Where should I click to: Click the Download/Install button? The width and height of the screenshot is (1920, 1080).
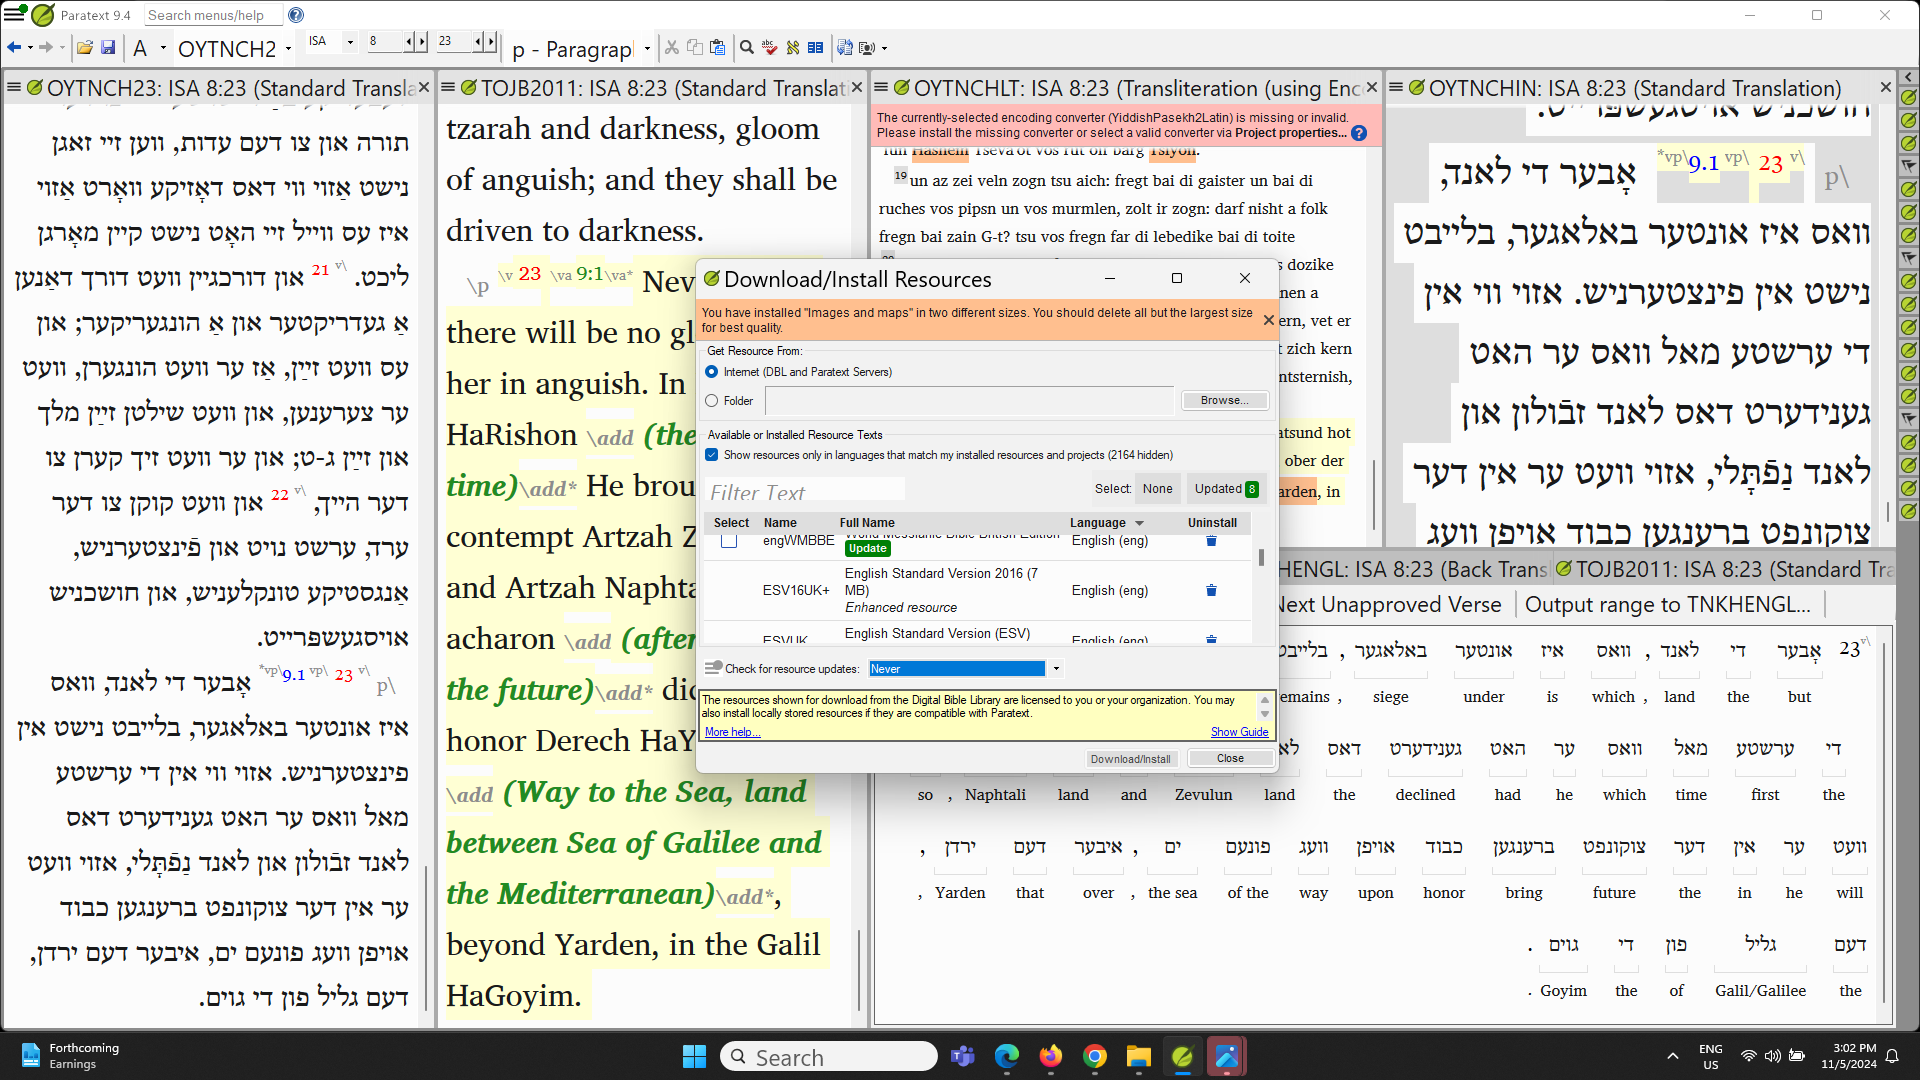point(1130,759)
